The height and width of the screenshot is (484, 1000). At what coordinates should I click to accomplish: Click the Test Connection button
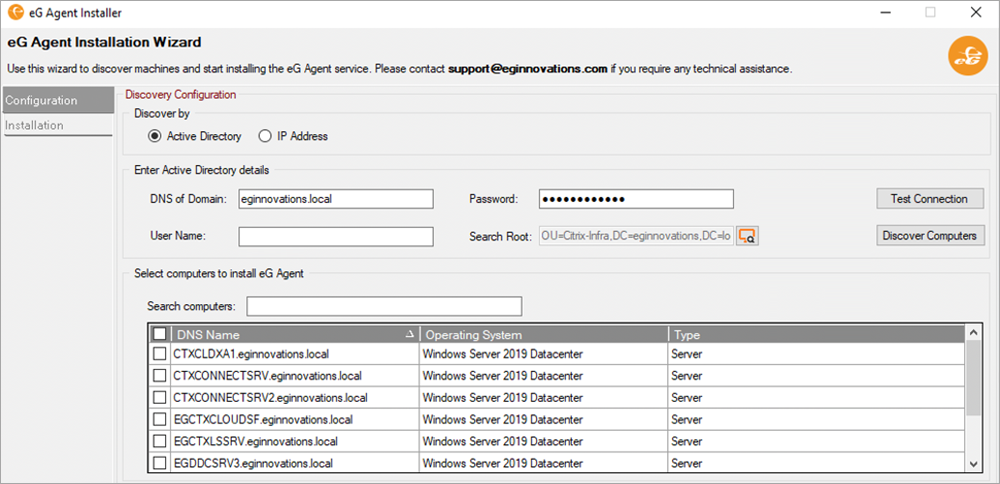point(930,198)
